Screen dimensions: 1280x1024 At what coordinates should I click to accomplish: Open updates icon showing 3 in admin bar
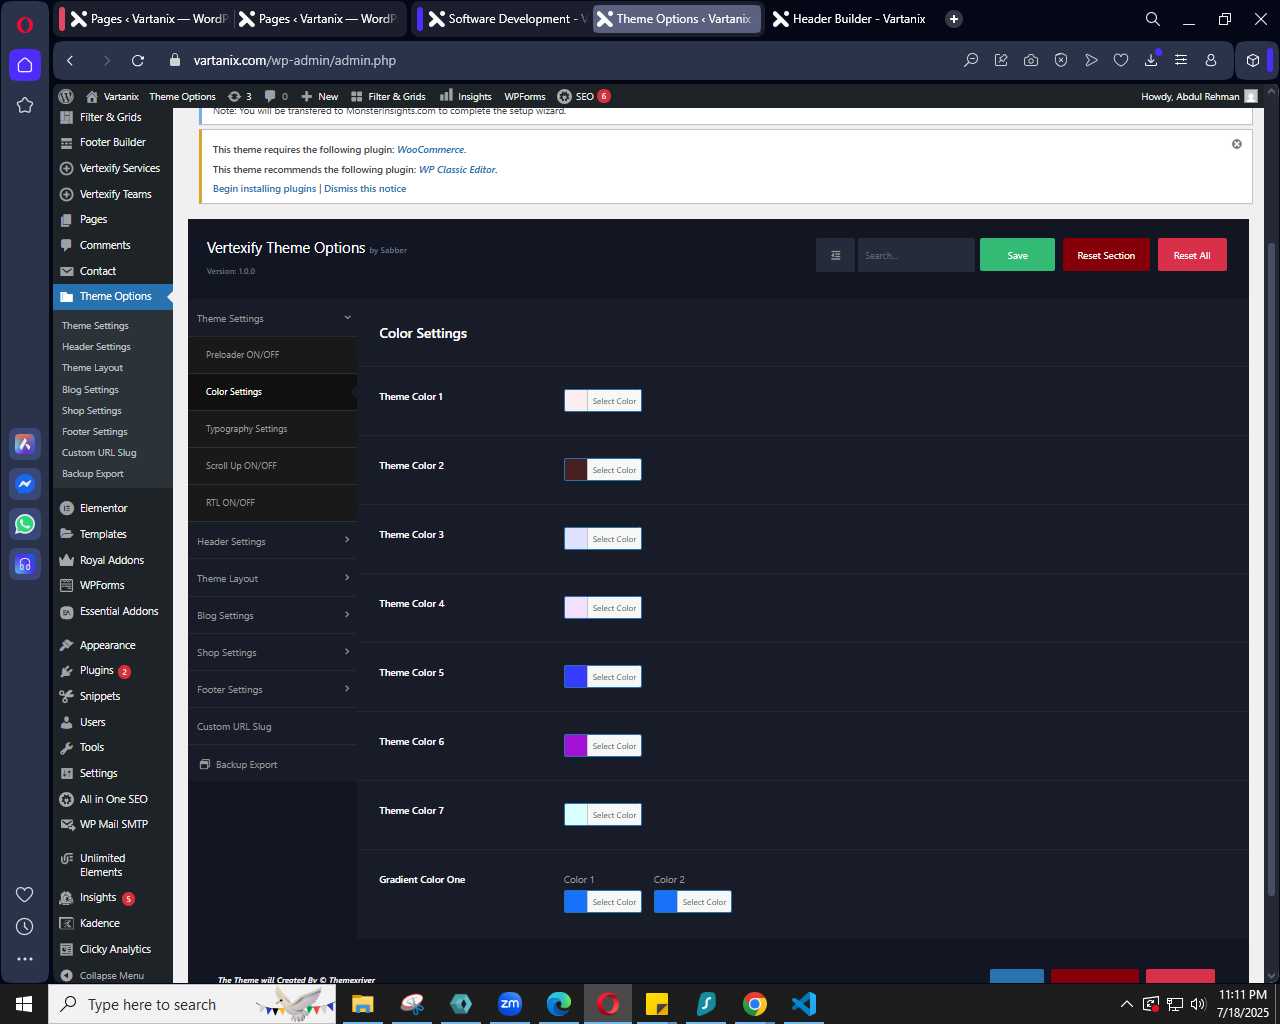pos(240,97)
